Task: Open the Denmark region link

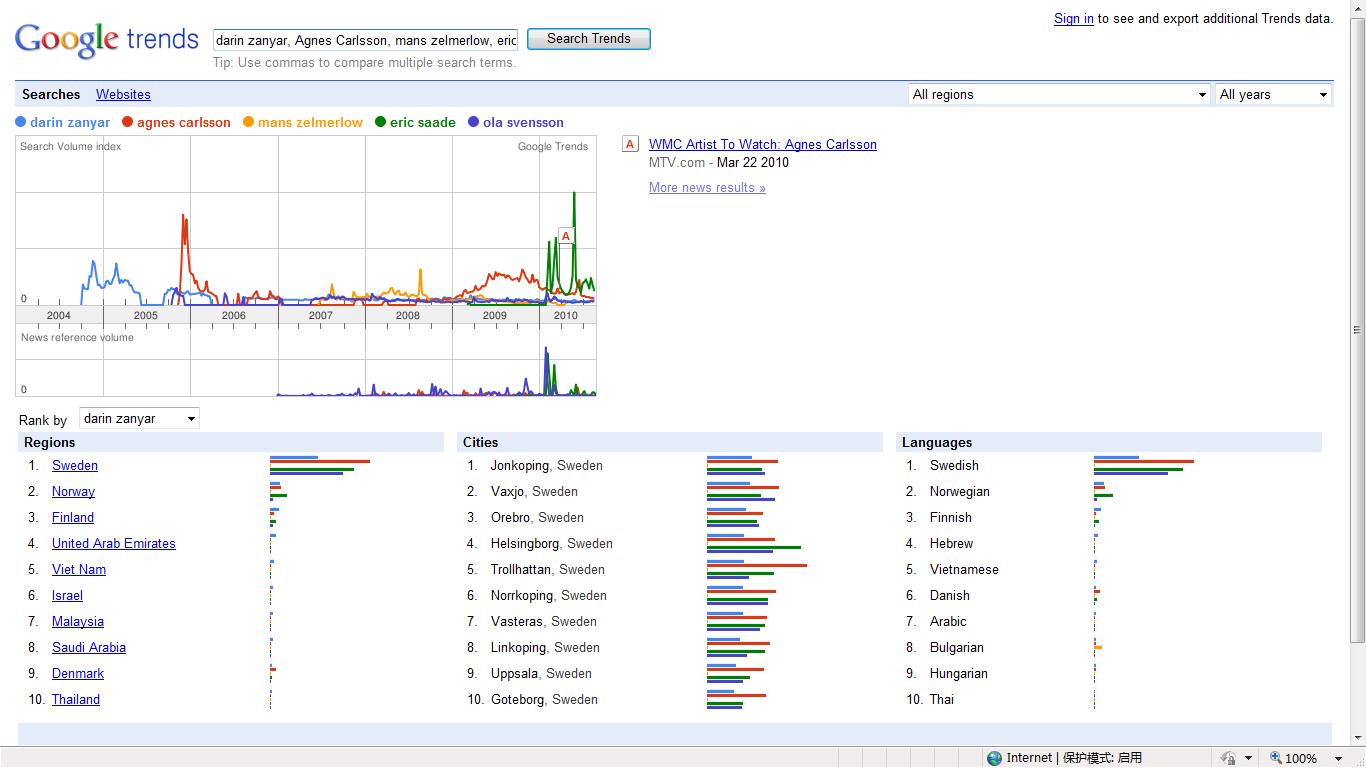Action: 78,673
